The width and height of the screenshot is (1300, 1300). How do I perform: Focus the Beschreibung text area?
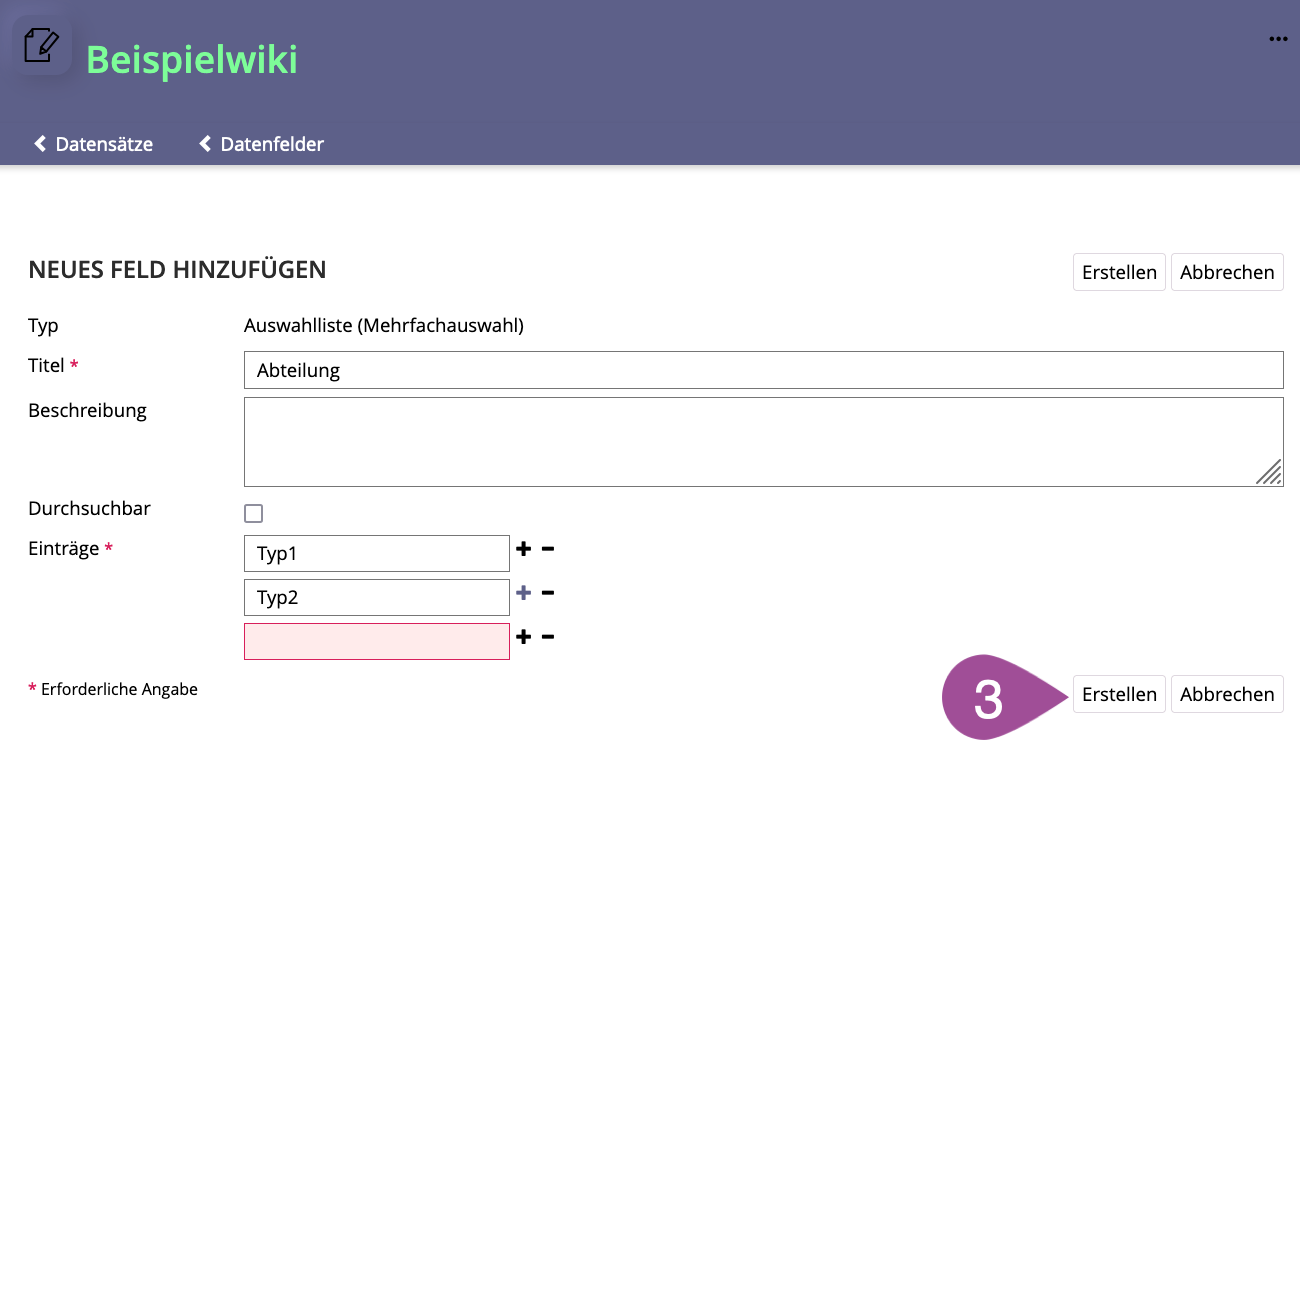(x=750, y=441)
